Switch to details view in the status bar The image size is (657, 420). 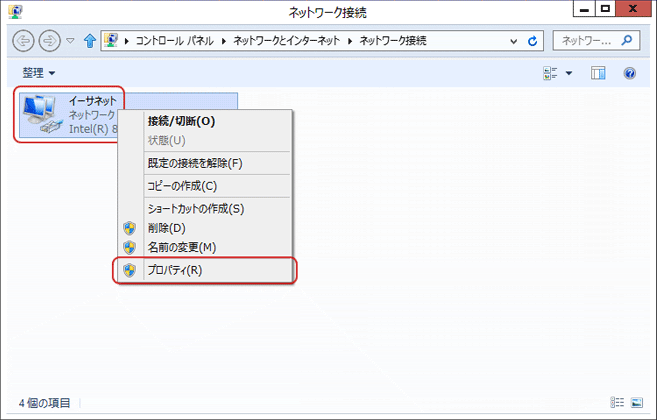pyautogui.click(x=617, y=402)
